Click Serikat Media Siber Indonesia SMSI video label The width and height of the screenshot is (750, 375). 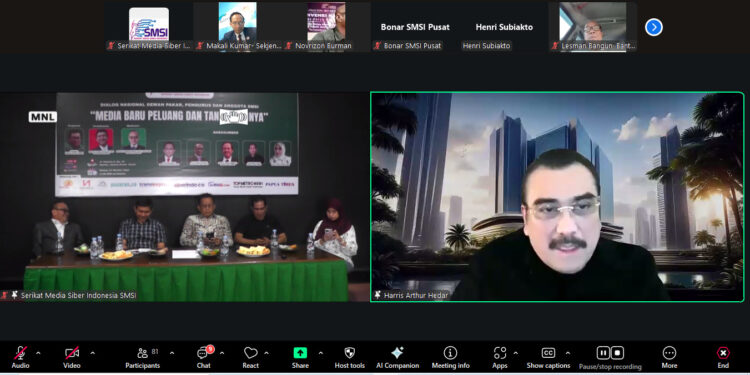click(x=78, y=296)
